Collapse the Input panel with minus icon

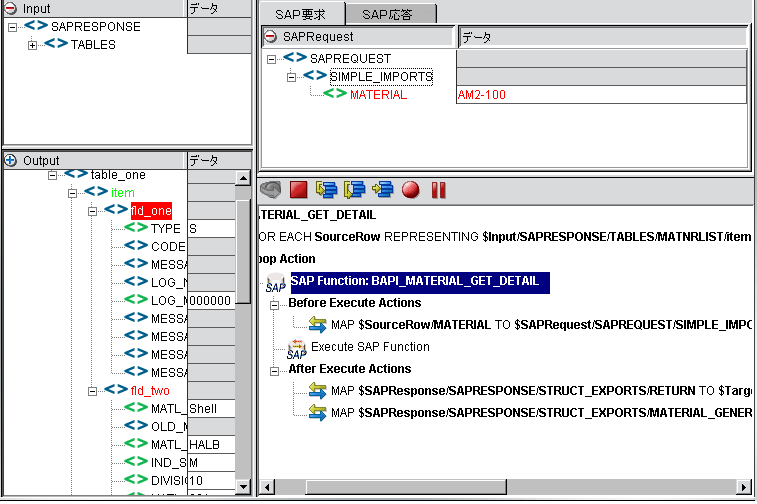click(11, 8)
